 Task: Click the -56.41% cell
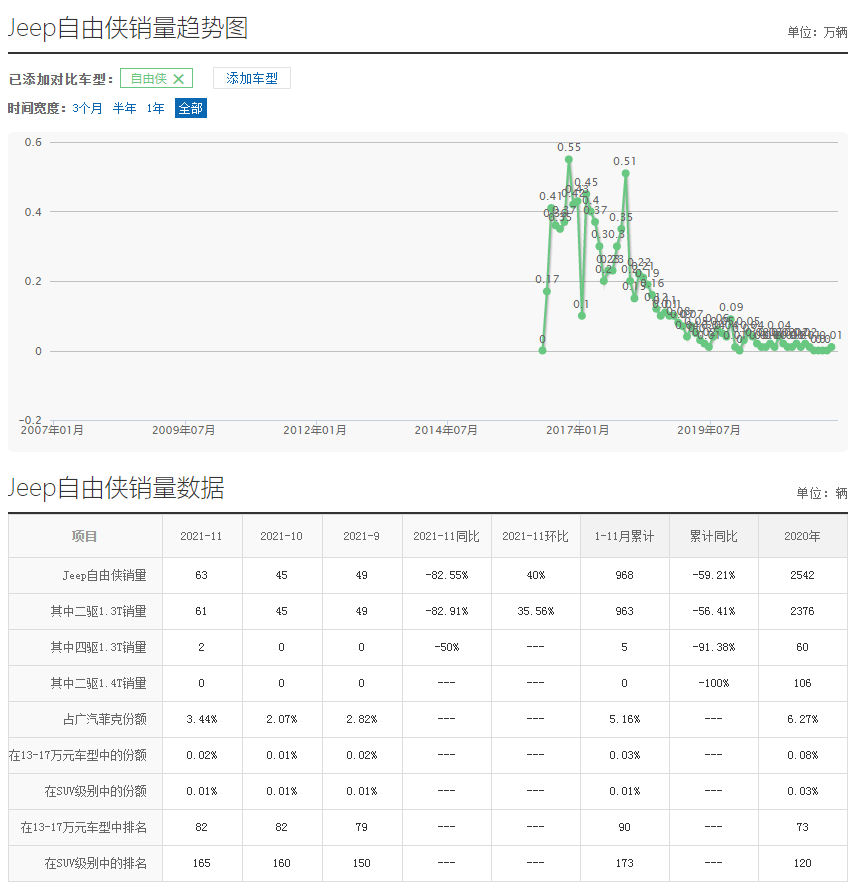click(713, 611)
